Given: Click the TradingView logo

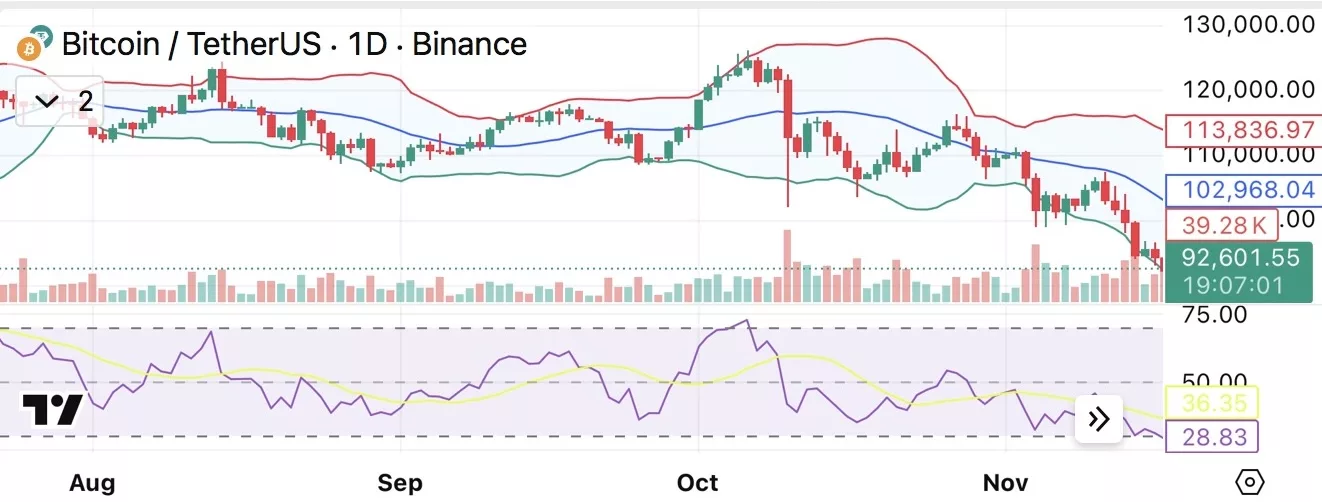Looking at the screenshot, I should tap(51, 411).
